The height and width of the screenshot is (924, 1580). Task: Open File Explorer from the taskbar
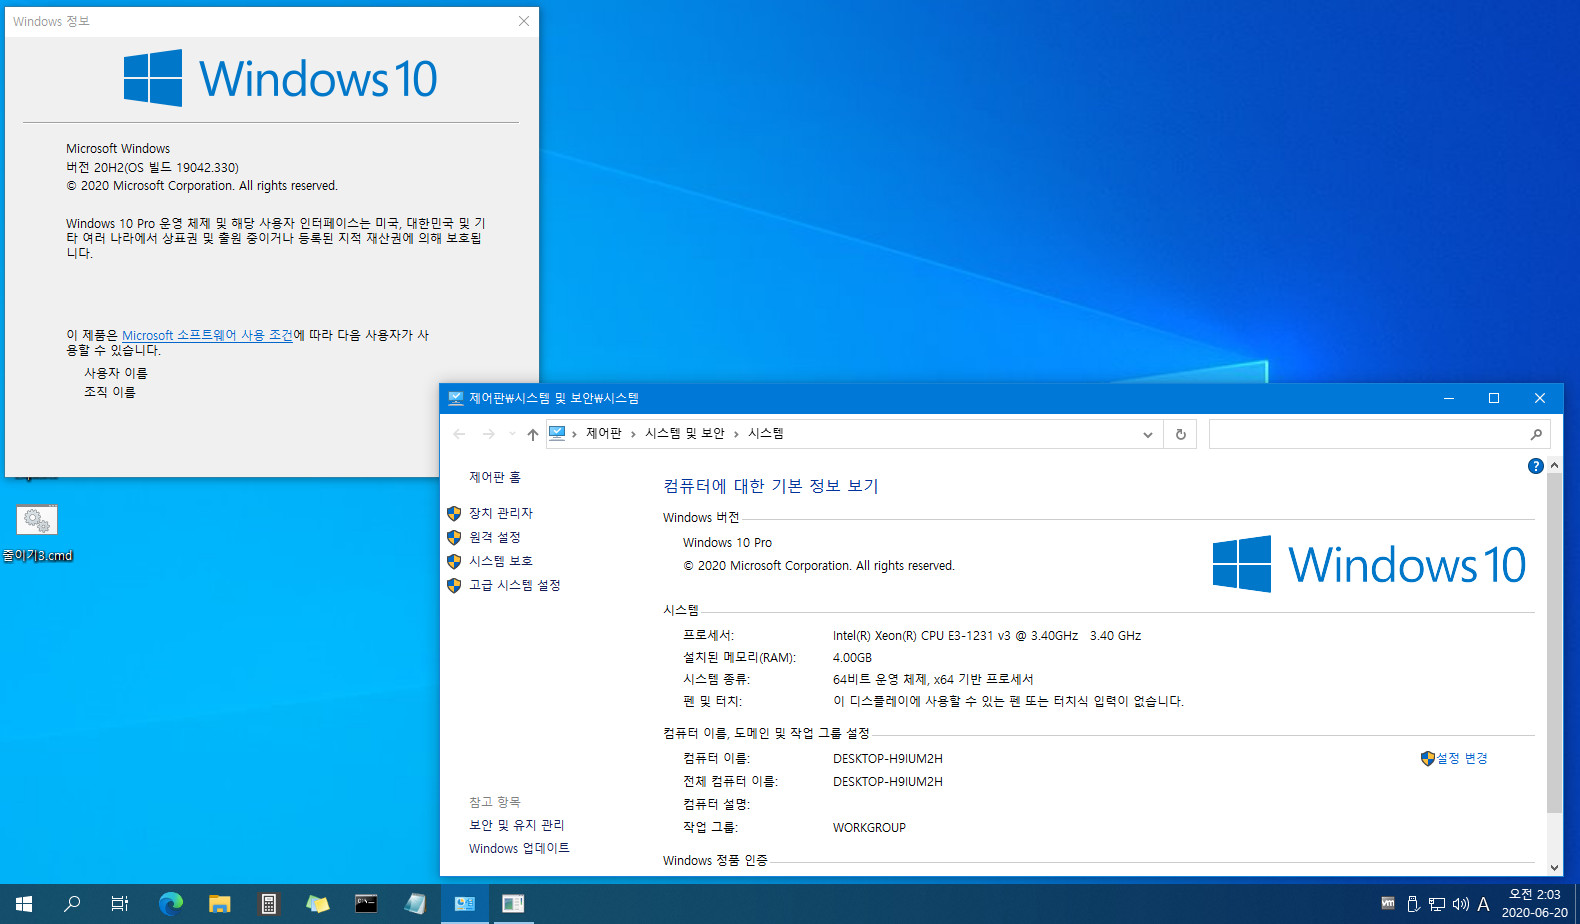220,904
